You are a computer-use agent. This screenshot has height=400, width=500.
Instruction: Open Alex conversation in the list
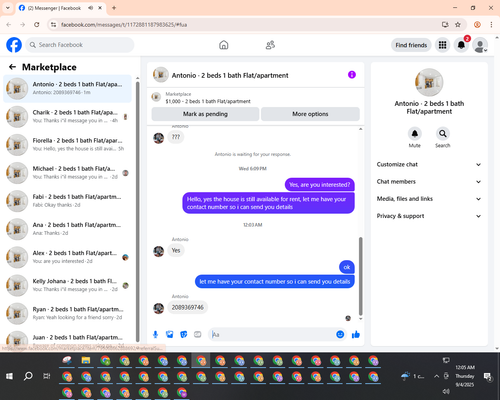(67, 257)
